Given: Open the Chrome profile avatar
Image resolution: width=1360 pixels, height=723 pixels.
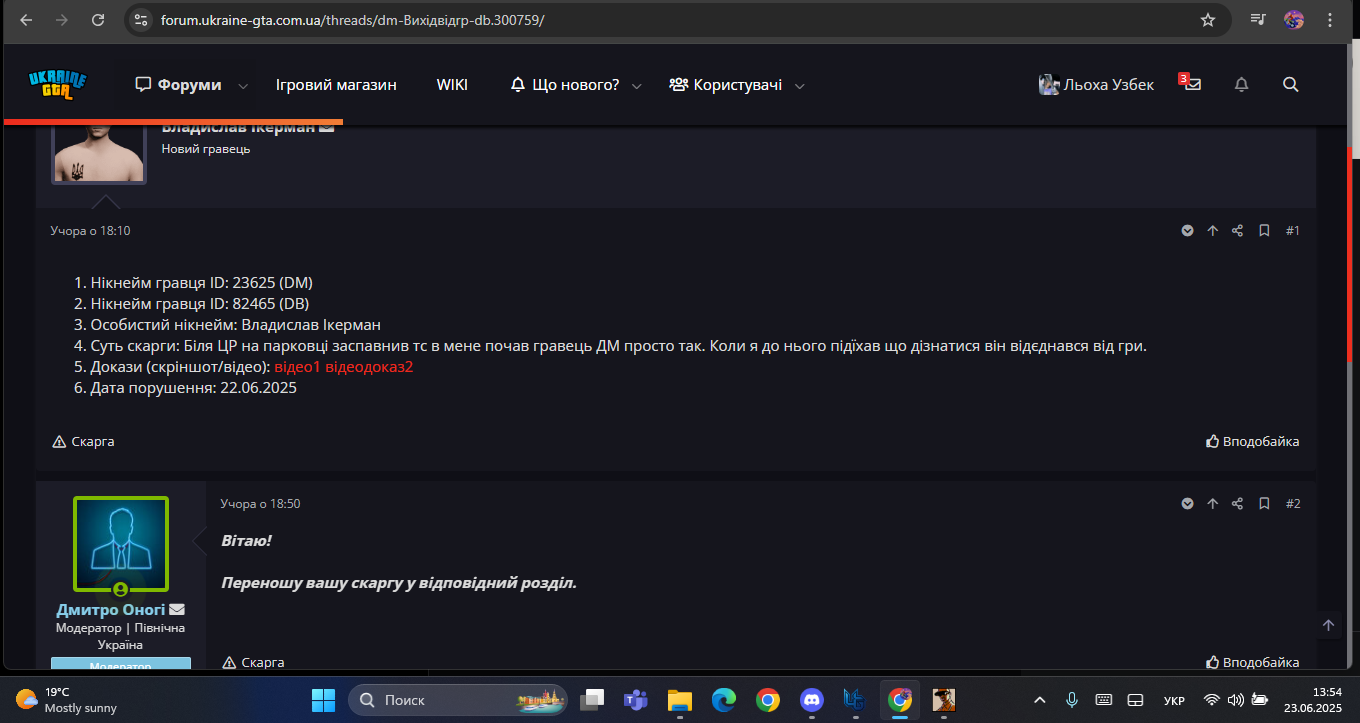Looking at the screenshot, I should (1294, 20).
